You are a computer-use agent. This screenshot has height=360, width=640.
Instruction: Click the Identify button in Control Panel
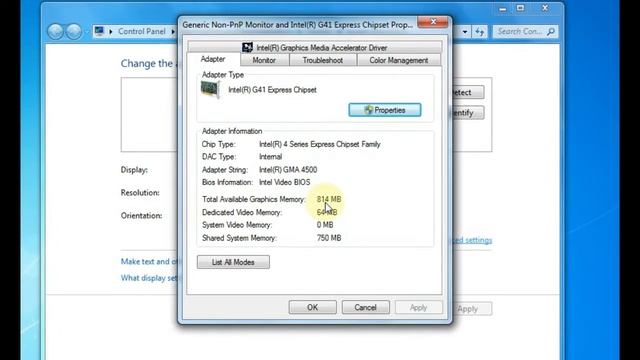click(x=468, y=113)
